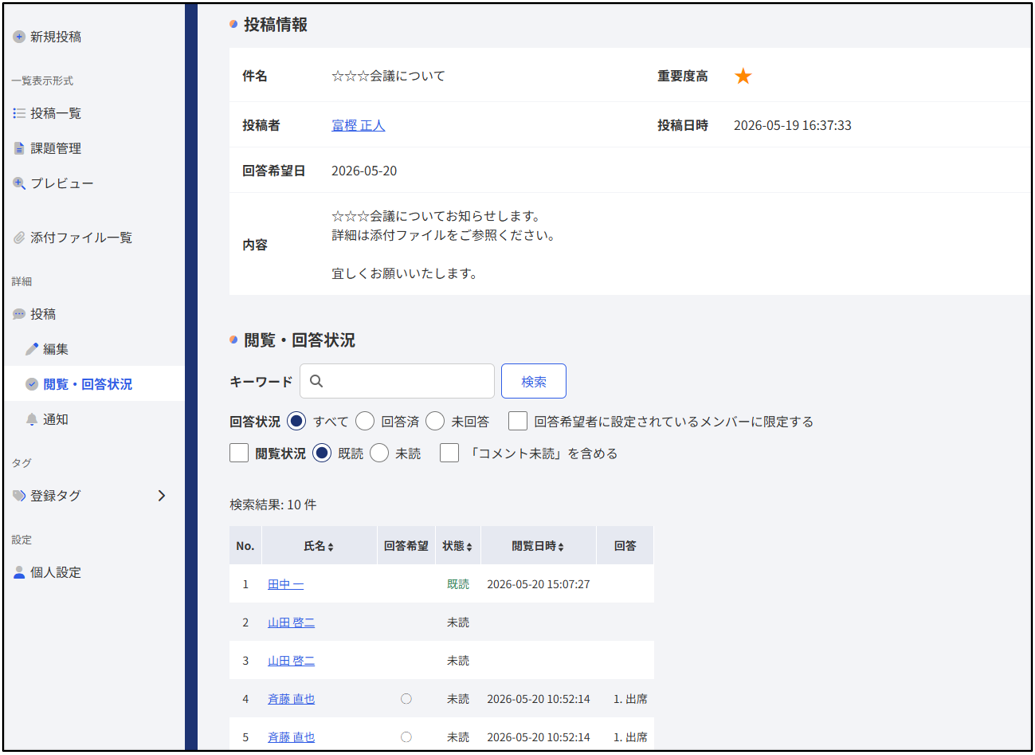Open 課題管理 menu item

55,148
